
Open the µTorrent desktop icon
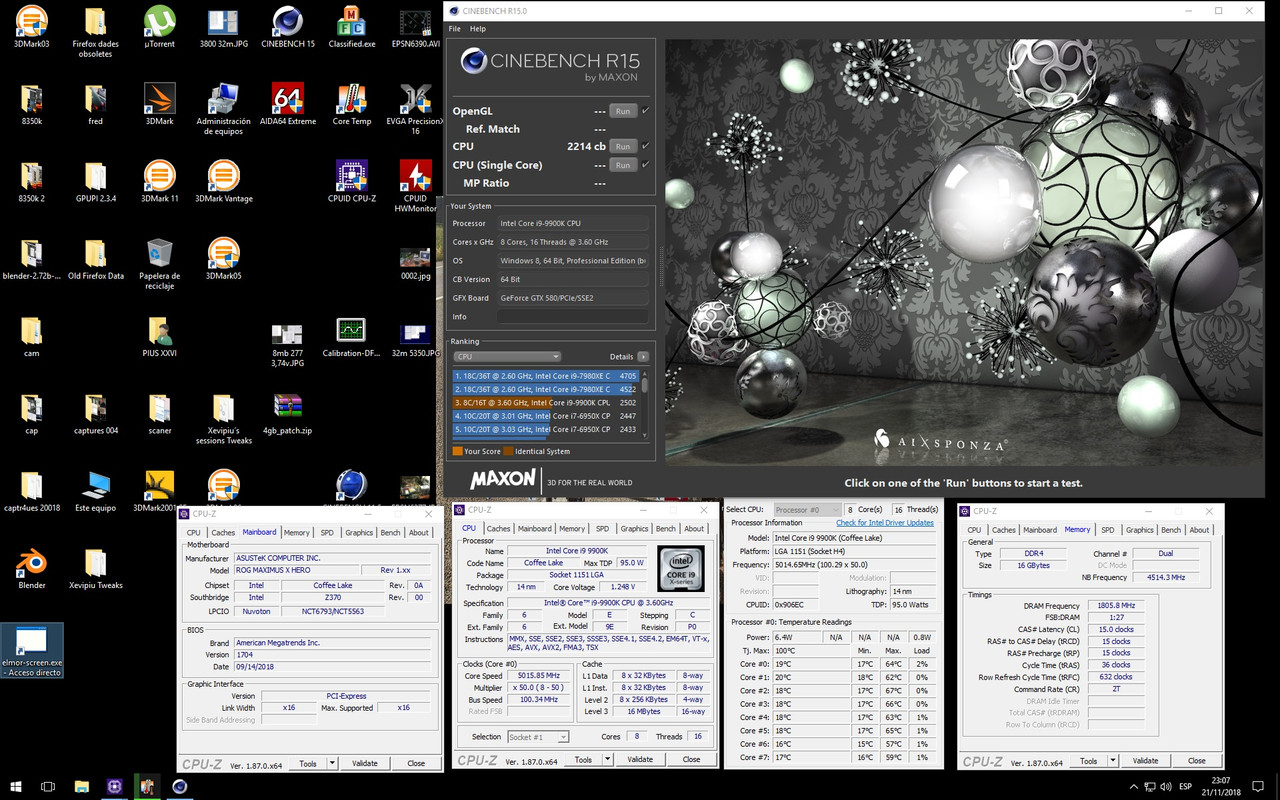[x=159, y=27]
